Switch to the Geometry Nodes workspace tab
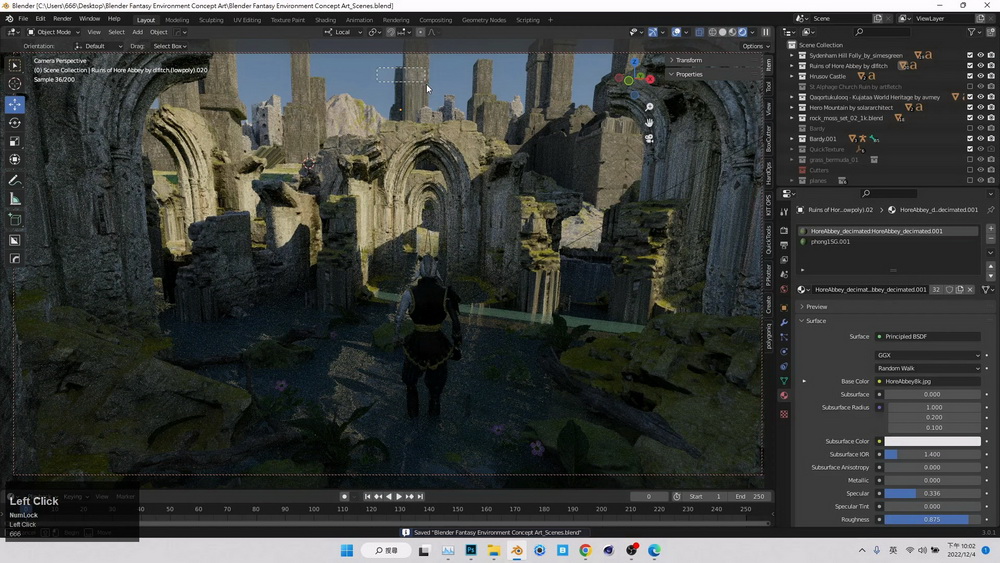The image size is (1000, 563). 483,20
